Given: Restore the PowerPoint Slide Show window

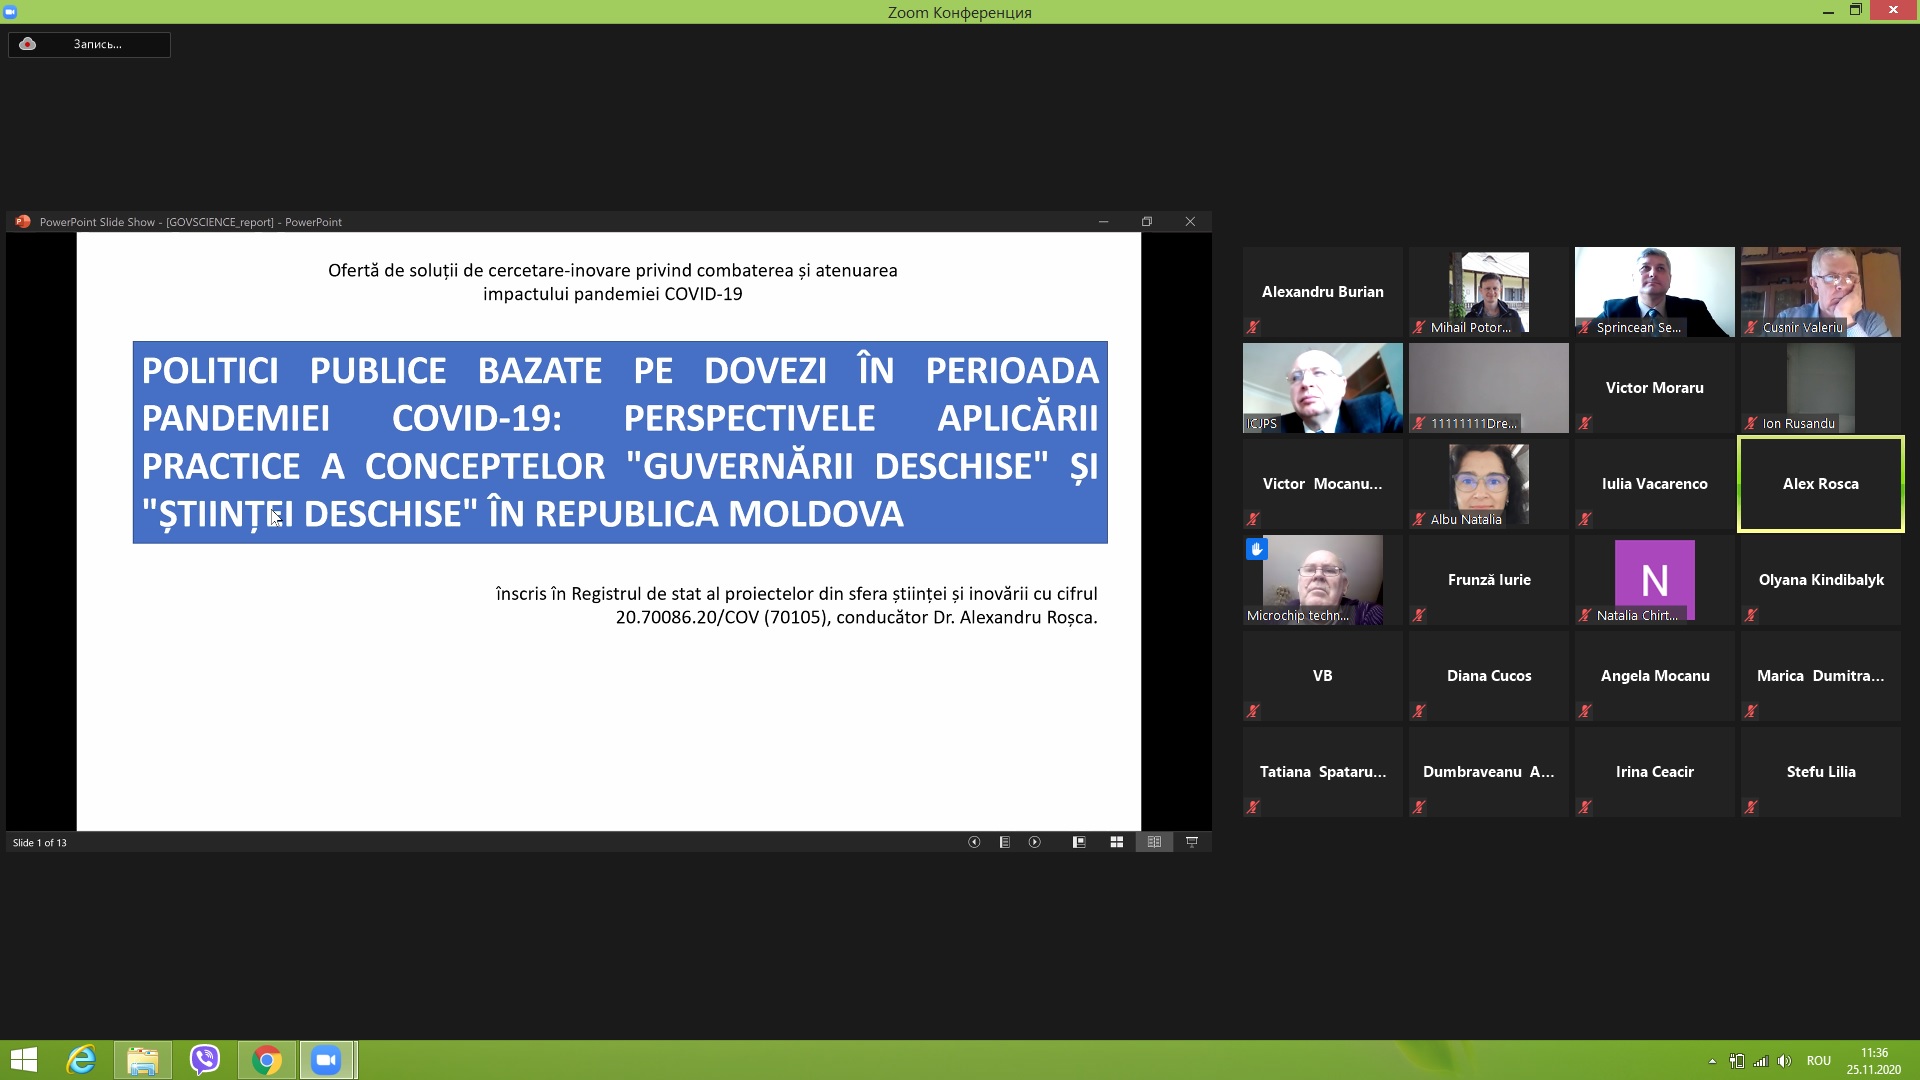Looking at the screenshot, I should point(1147,222).
